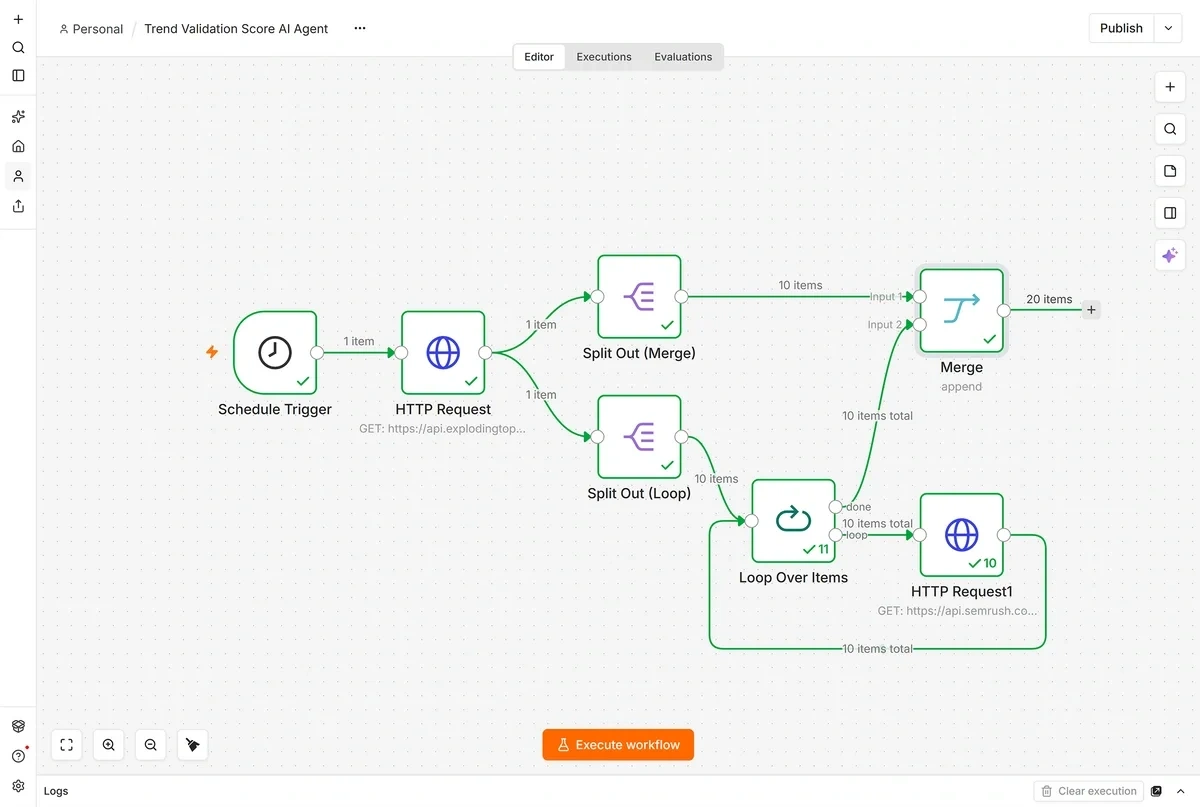Open the AI assistant sparkle button
The width and height of the screenshot is (1200, 807).
[1170, 256]
